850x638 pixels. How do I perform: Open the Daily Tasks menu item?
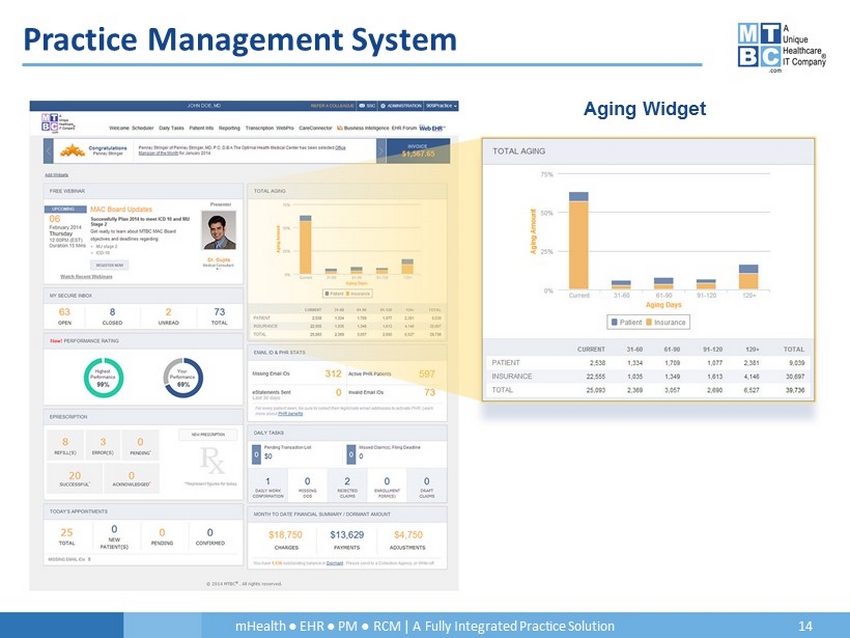(171, 128)
